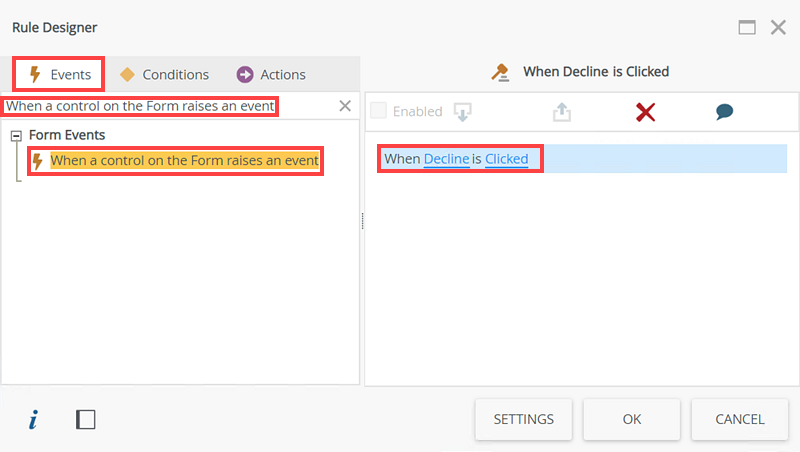Click the move-up arrow toolbar icon
The image size is (800, 452).
tap(562, 112)
